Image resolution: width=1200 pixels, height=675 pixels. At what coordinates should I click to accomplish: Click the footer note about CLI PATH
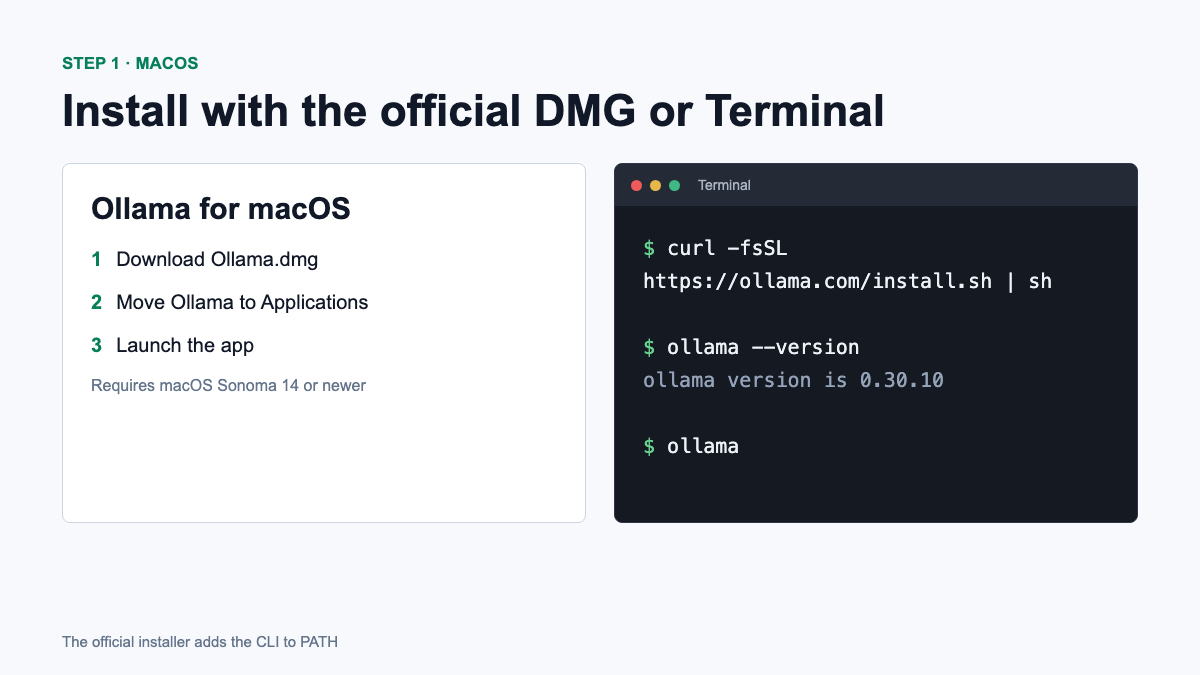(200, 642)
